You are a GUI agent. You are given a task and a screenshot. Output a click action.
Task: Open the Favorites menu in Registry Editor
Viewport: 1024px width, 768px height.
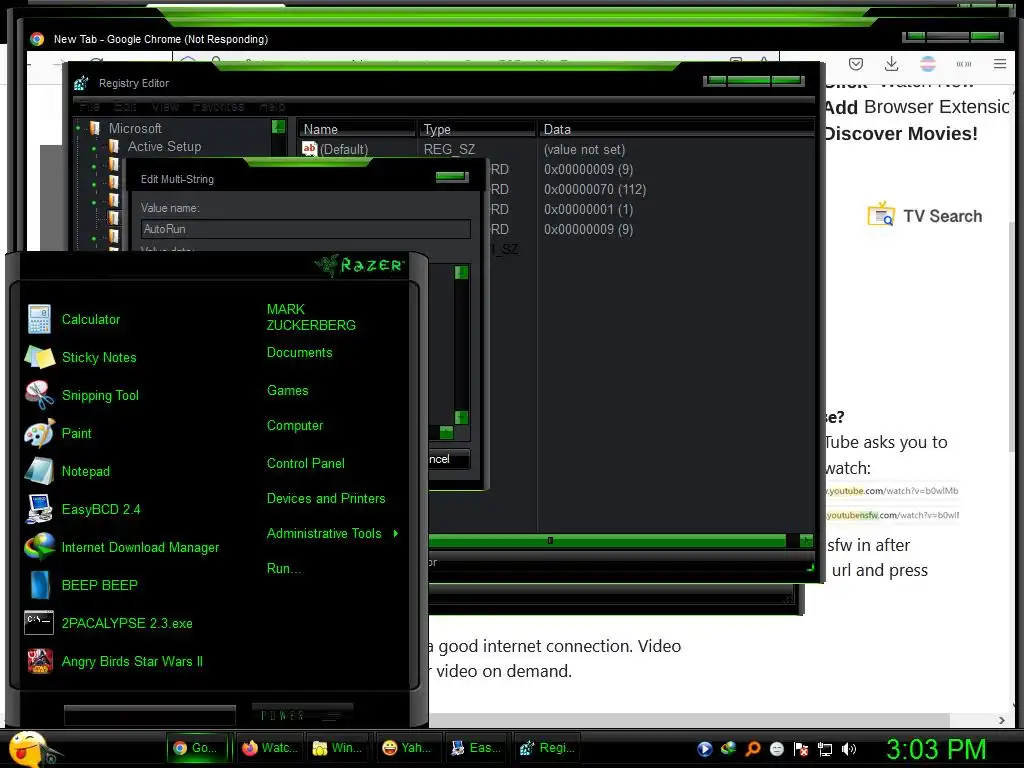click(218, 106)
